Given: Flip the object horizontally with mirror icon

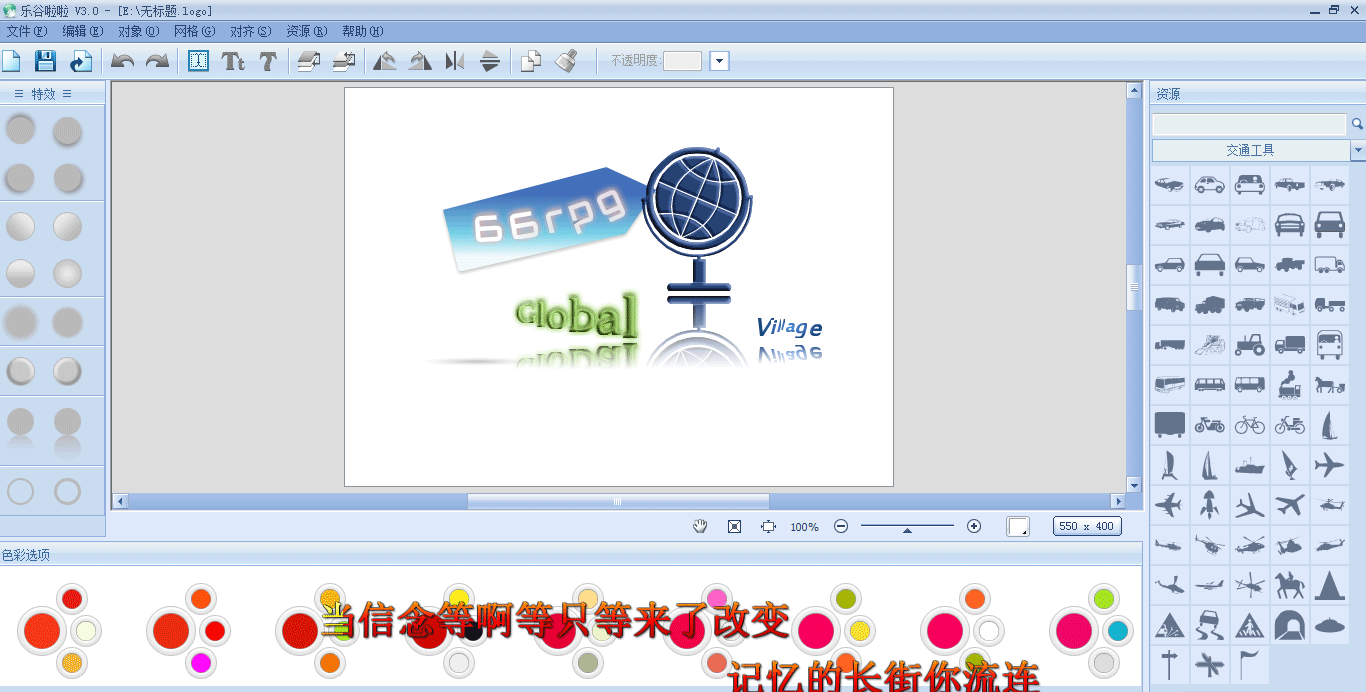Looking at the screenshot, I should click(x=455, y=61).
